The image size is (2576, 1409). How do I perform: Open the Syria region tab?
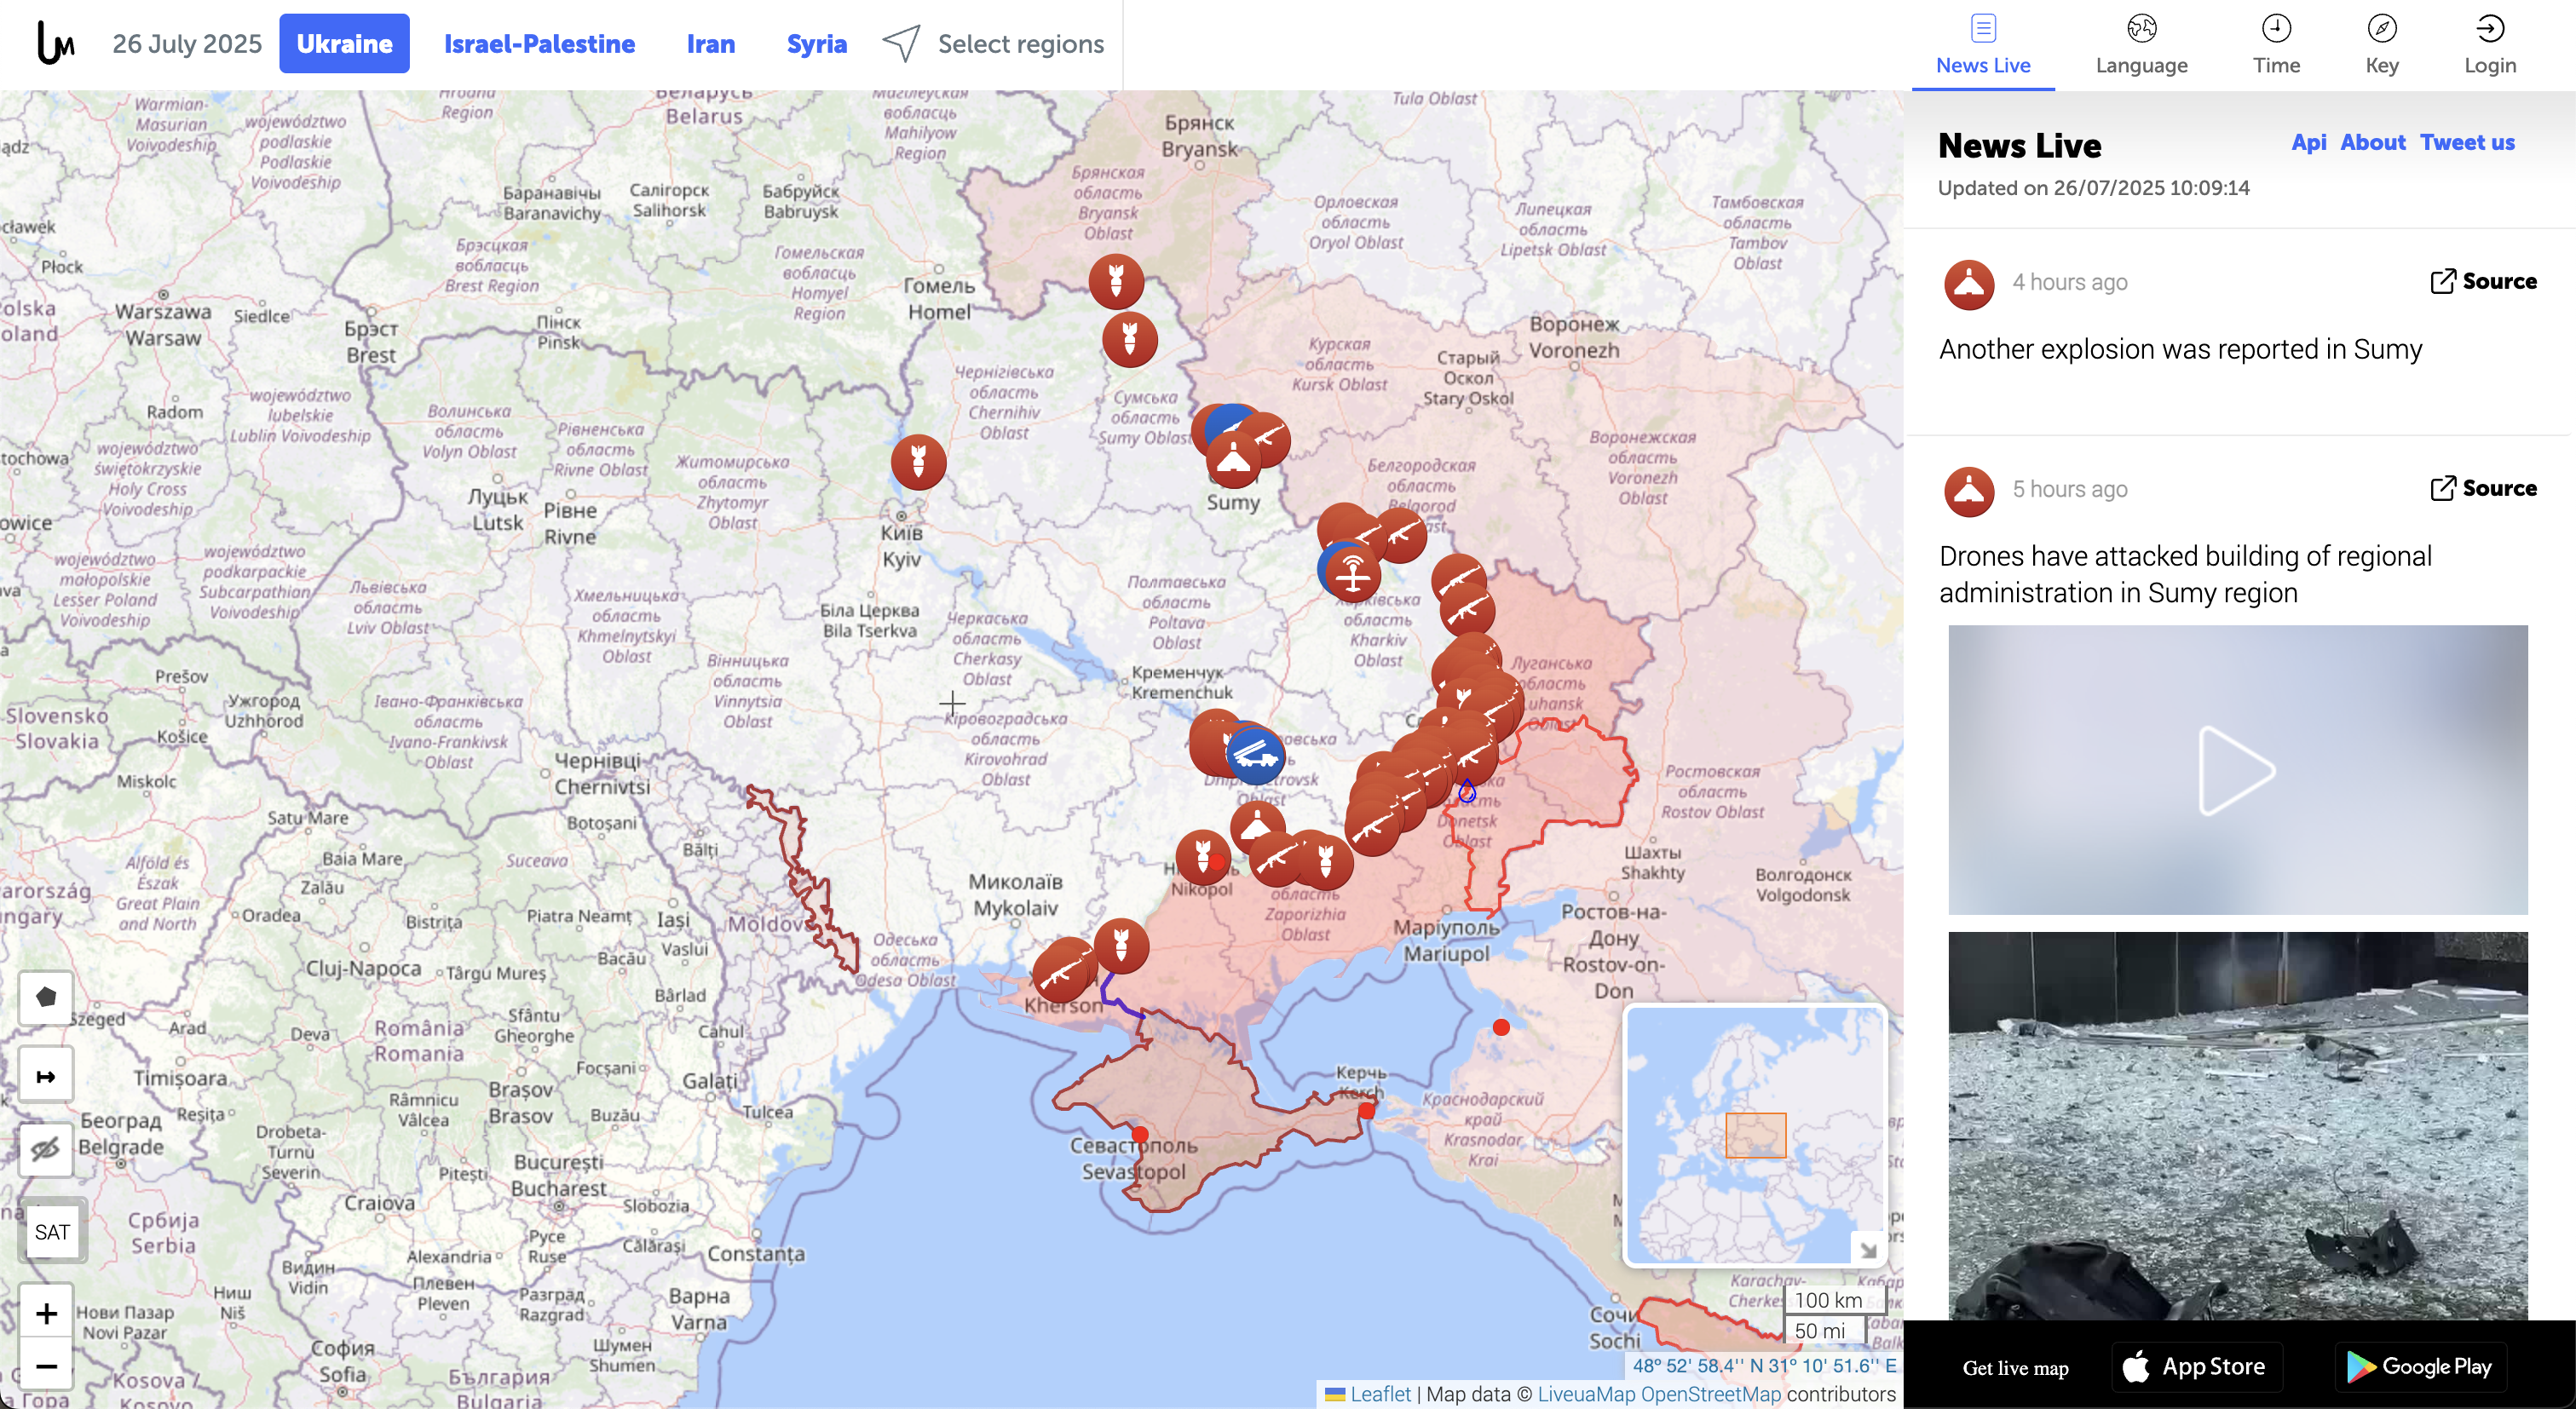(x=816, y=44)
